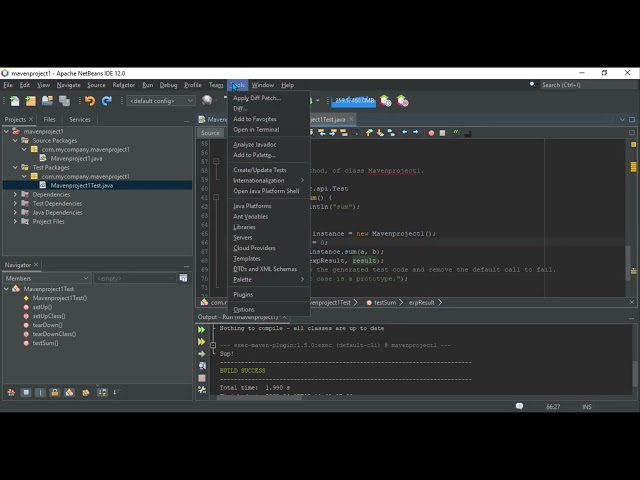This screenshot has width=640, height=480.
Task: Click the Next Bookmark down-arrow icon
Action: pyautogui.click(x=380, y=133)
